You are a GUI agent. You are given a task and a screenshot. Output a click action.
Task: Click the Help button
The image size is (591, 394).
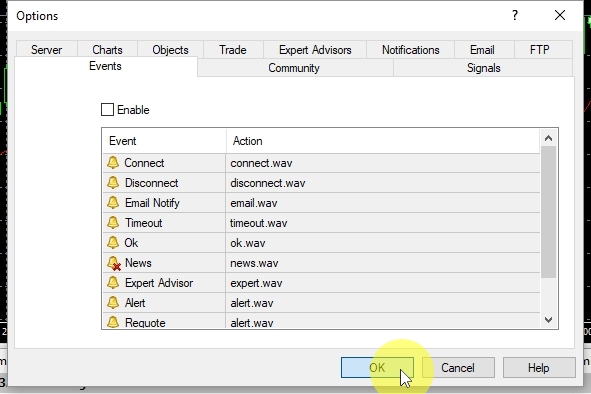click(539, 368)
